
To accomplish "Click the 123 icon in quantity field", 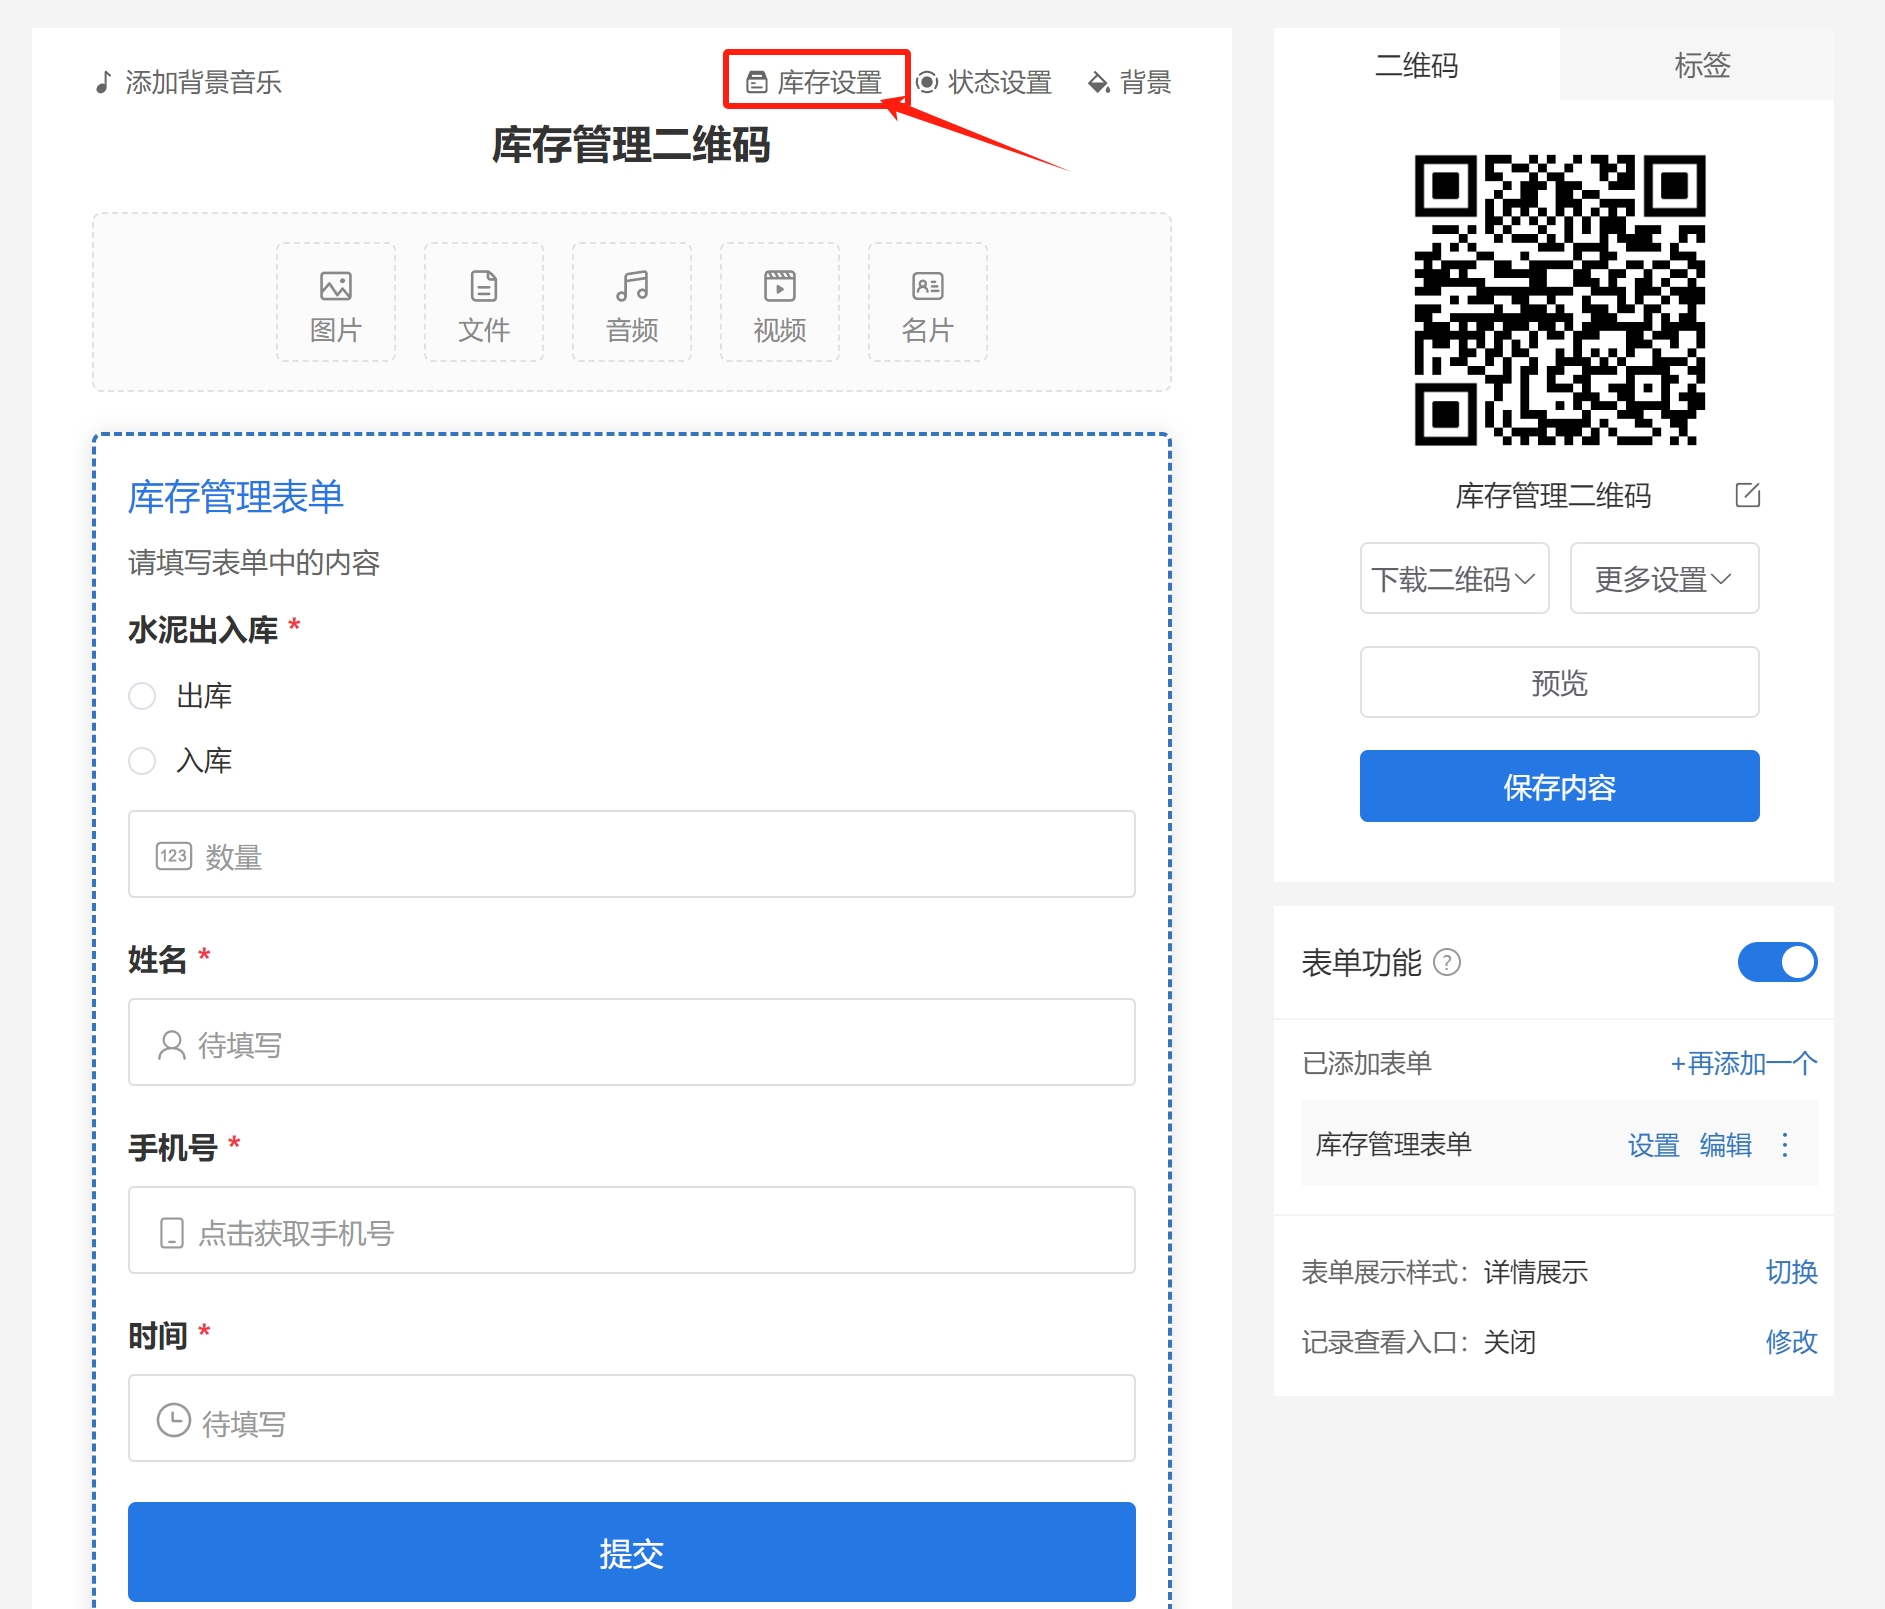I will [174, 856].
